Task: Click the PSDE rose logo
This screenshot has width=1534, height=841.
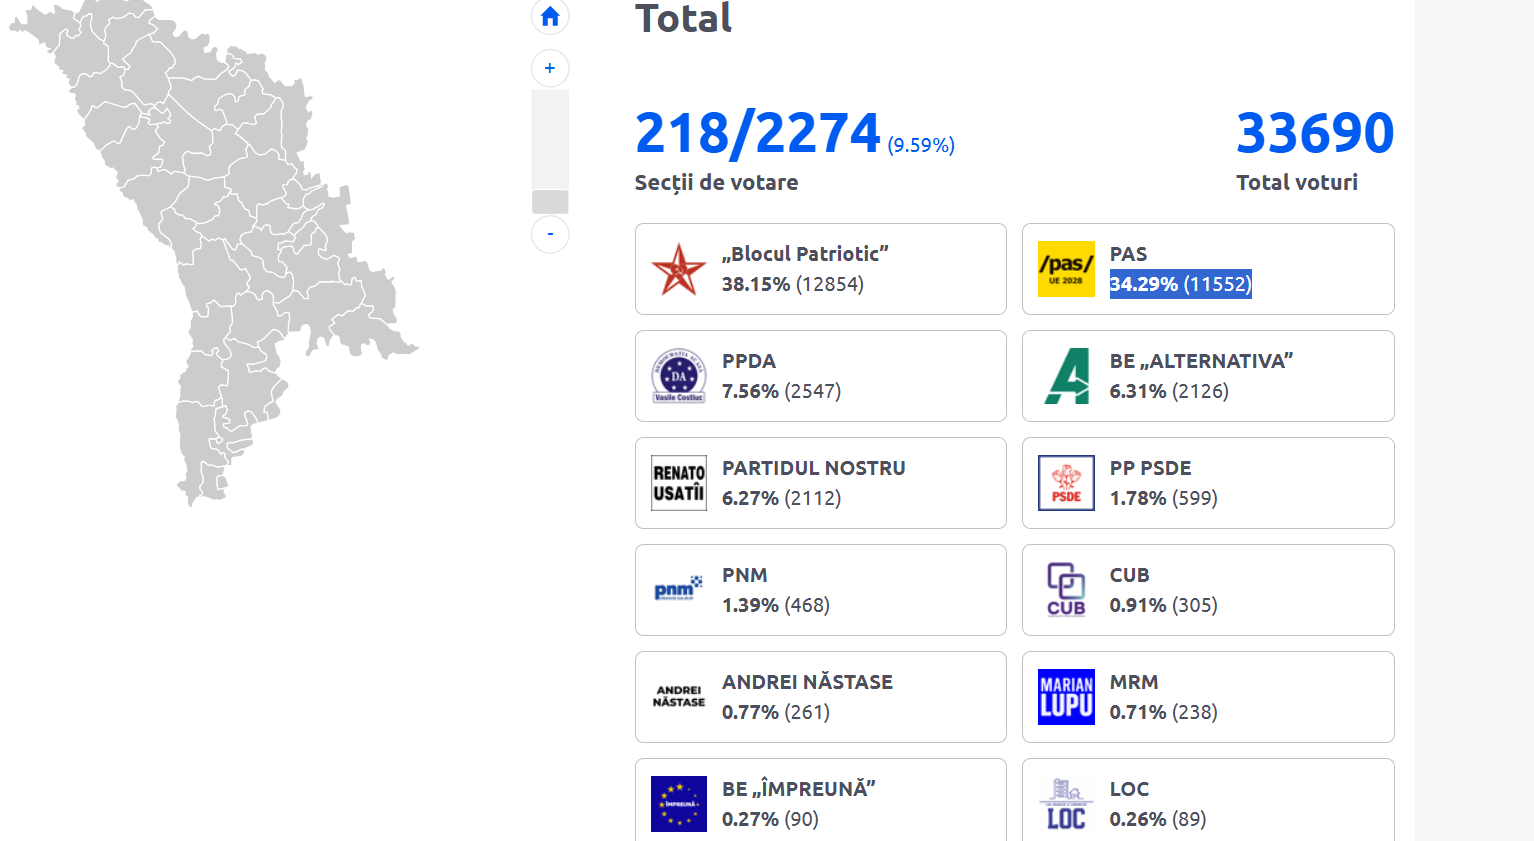Action: coord(1066,484)
